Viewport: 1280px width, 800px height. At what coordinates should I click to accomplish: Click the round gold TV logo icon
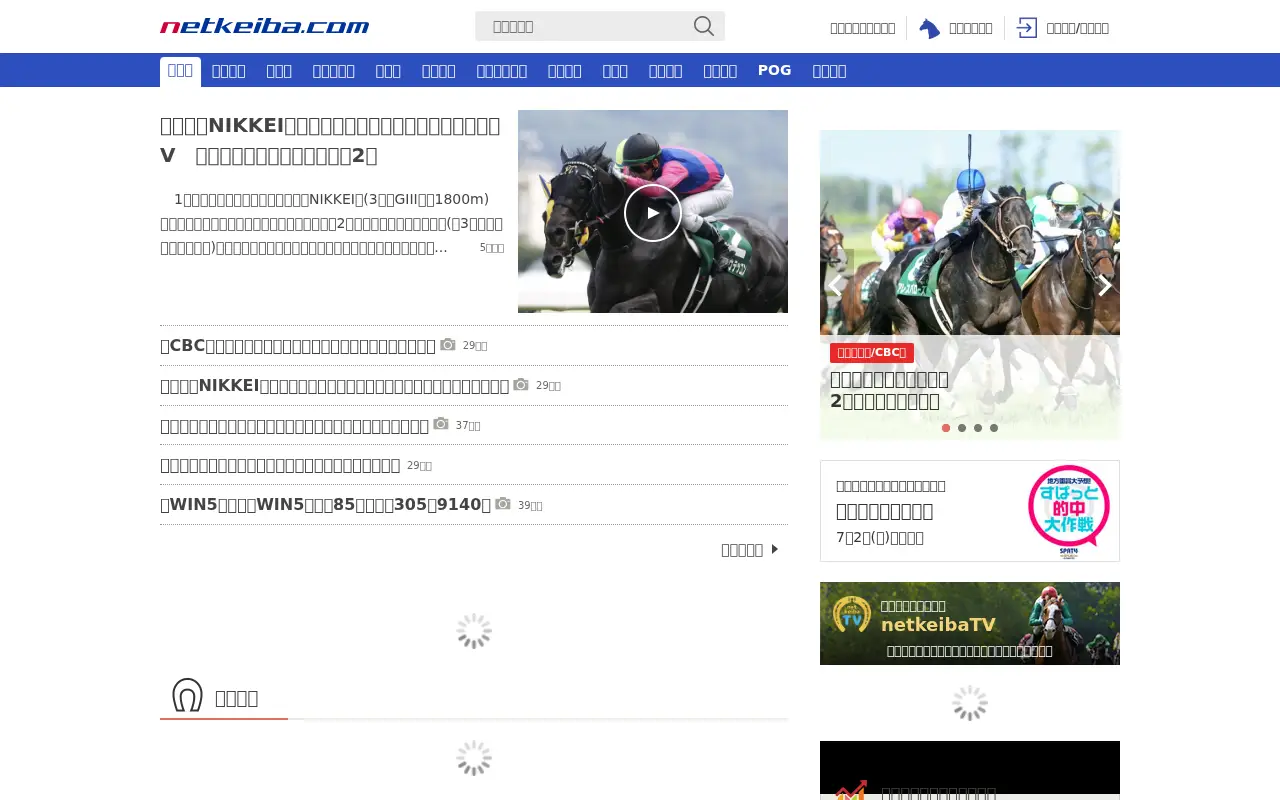852,613
